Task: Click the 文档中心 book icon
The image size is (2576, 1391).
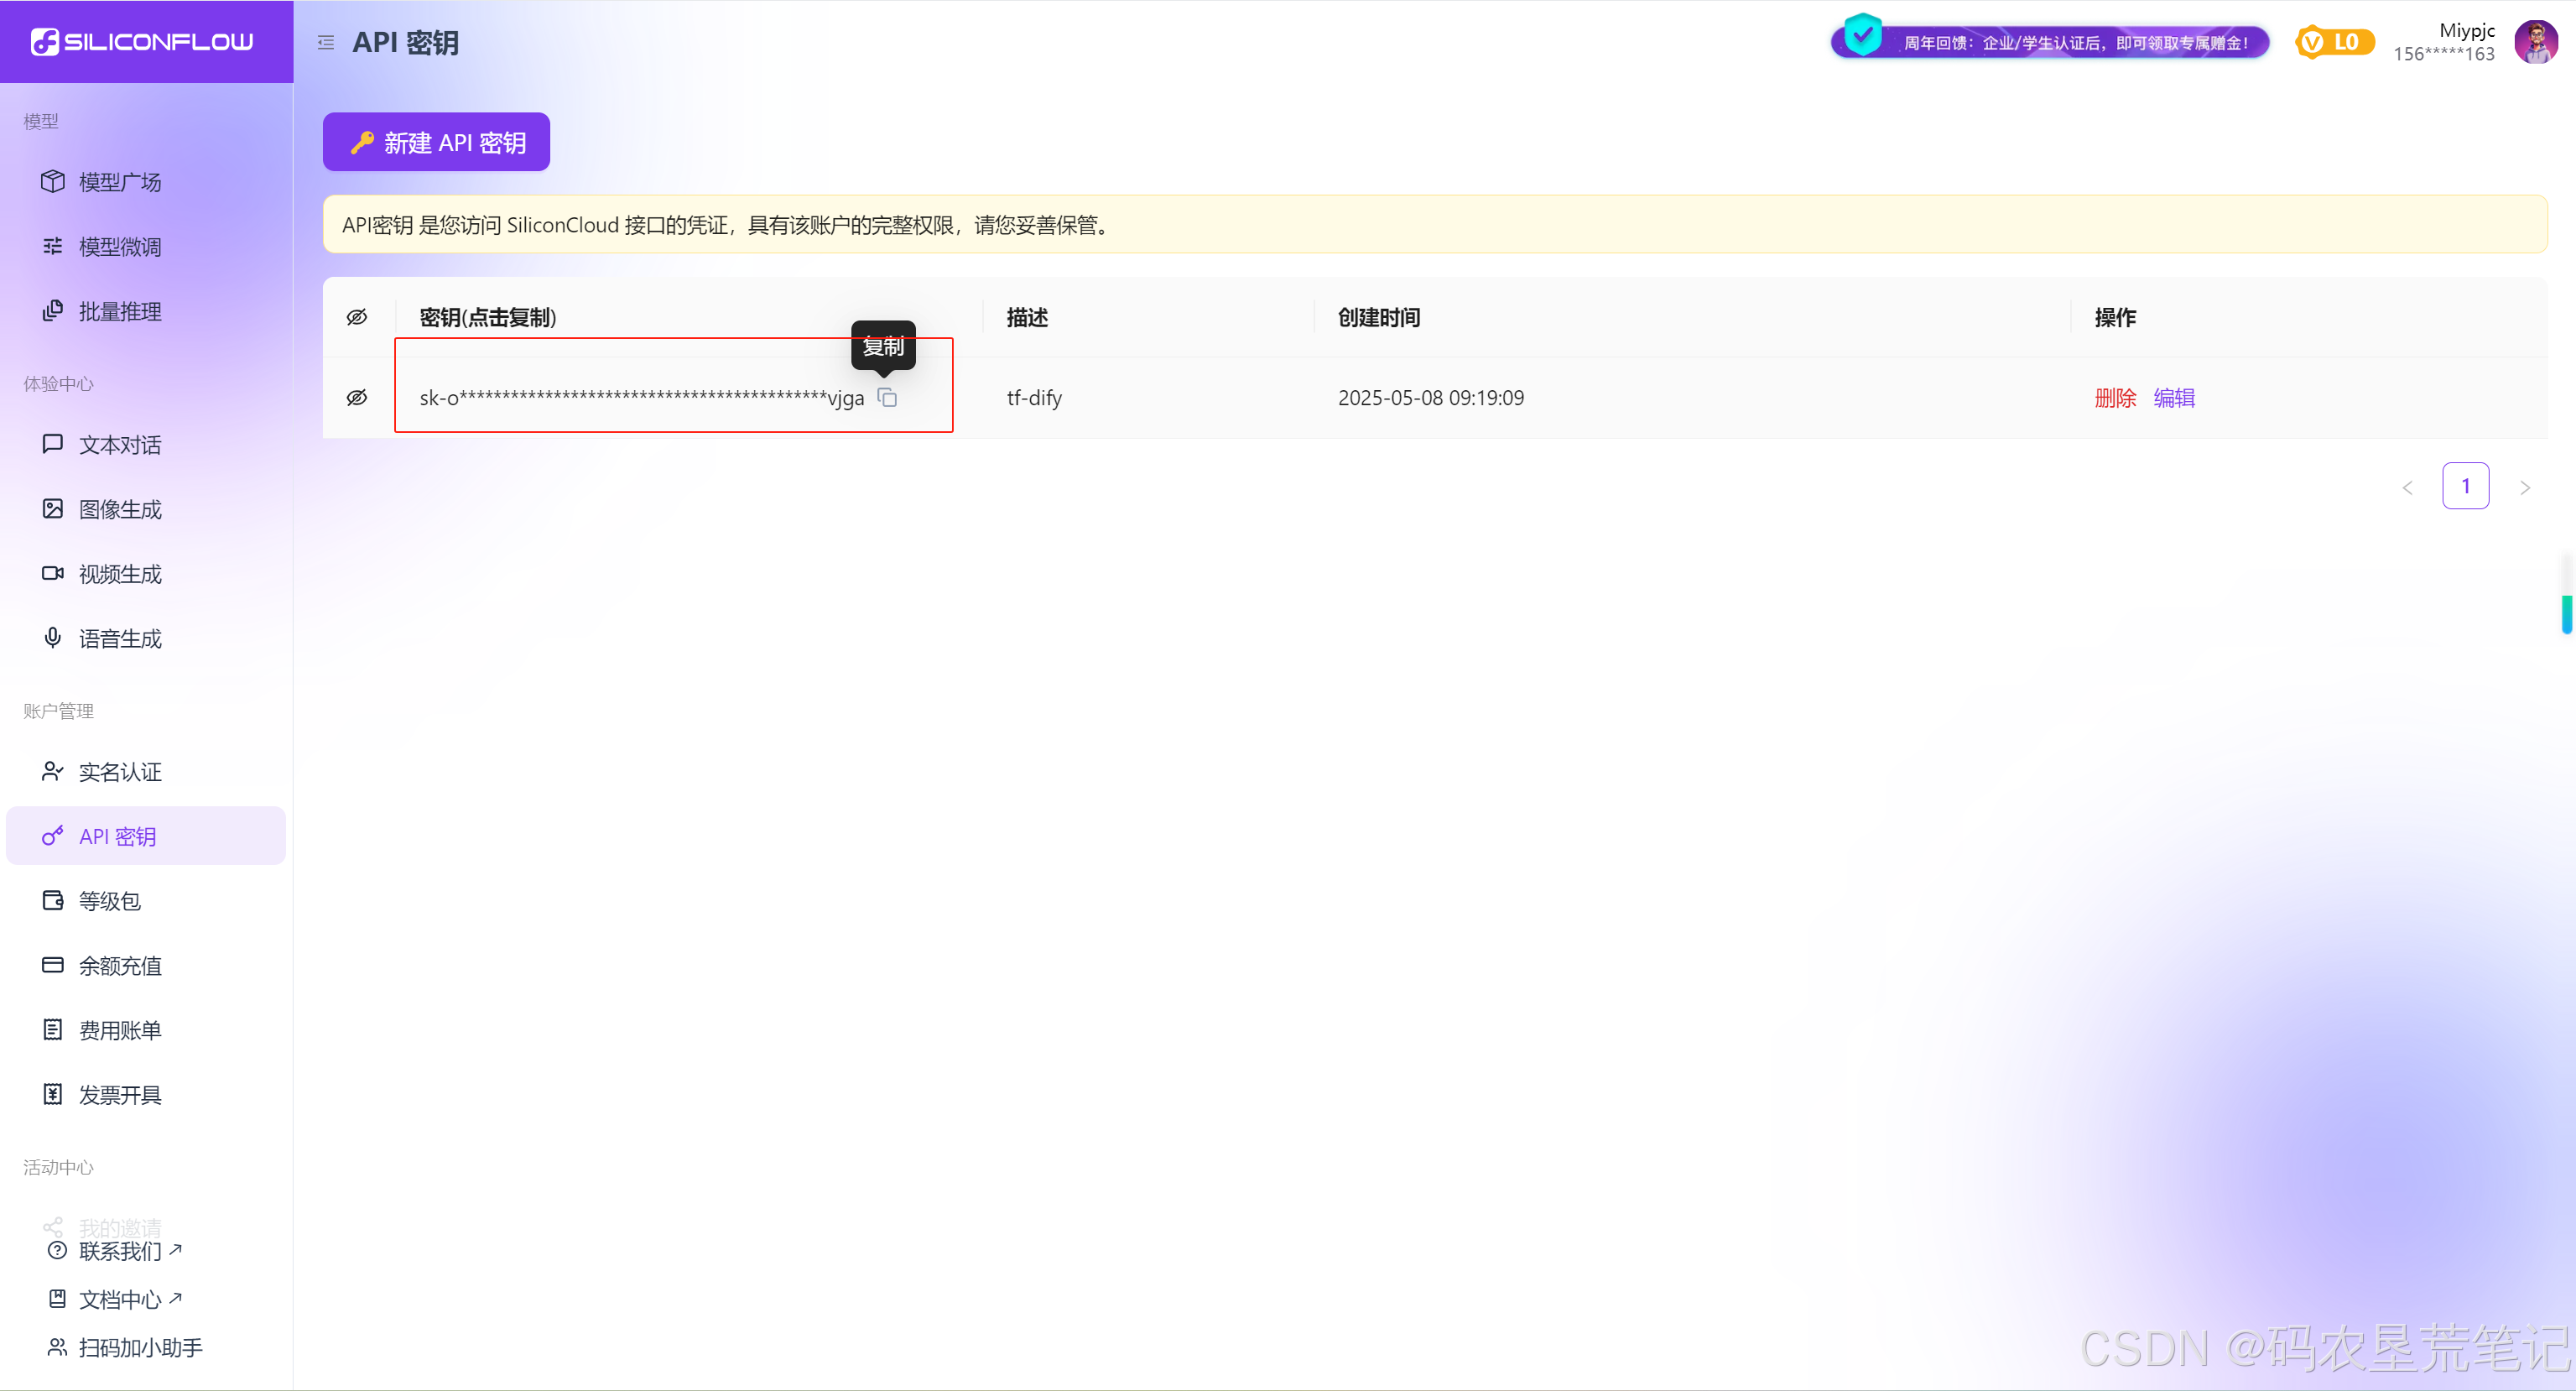Action: point(58,1299)
